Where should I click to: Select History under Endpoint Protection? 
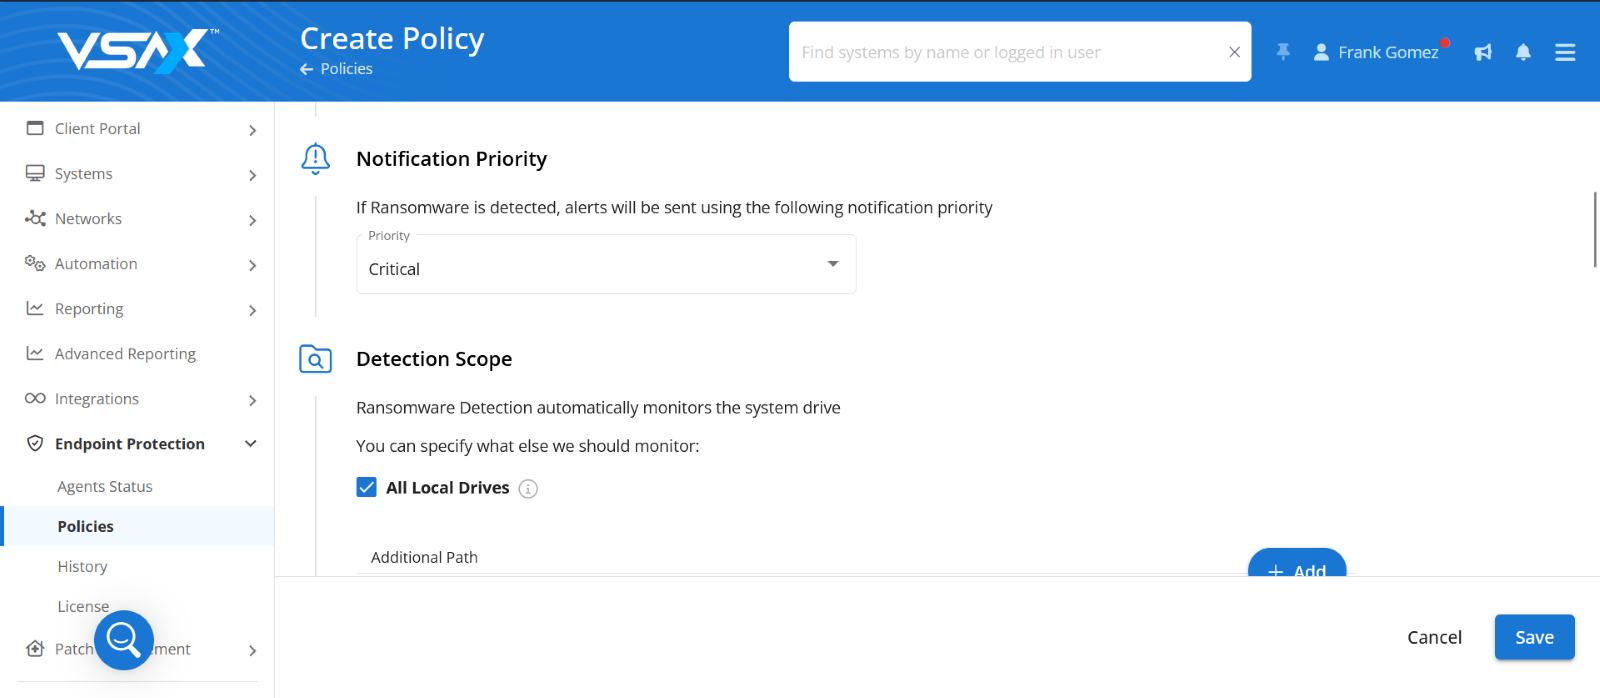[82, 567]
